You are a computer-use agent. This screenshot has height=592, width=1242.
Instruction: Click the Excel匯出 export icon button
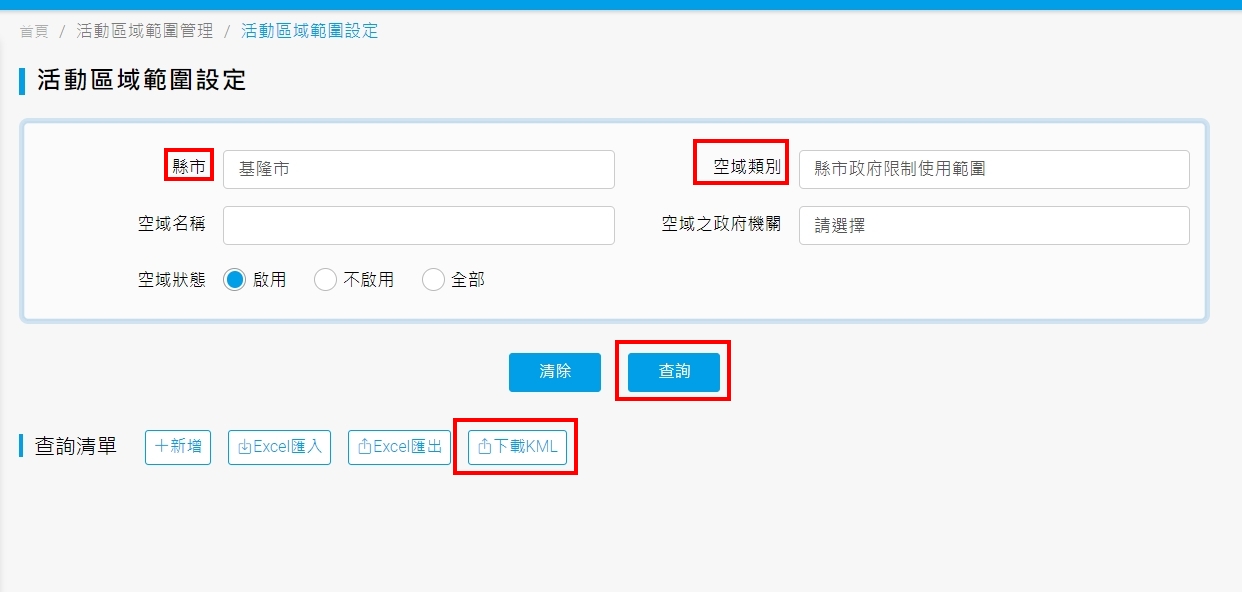click(365, 447)
